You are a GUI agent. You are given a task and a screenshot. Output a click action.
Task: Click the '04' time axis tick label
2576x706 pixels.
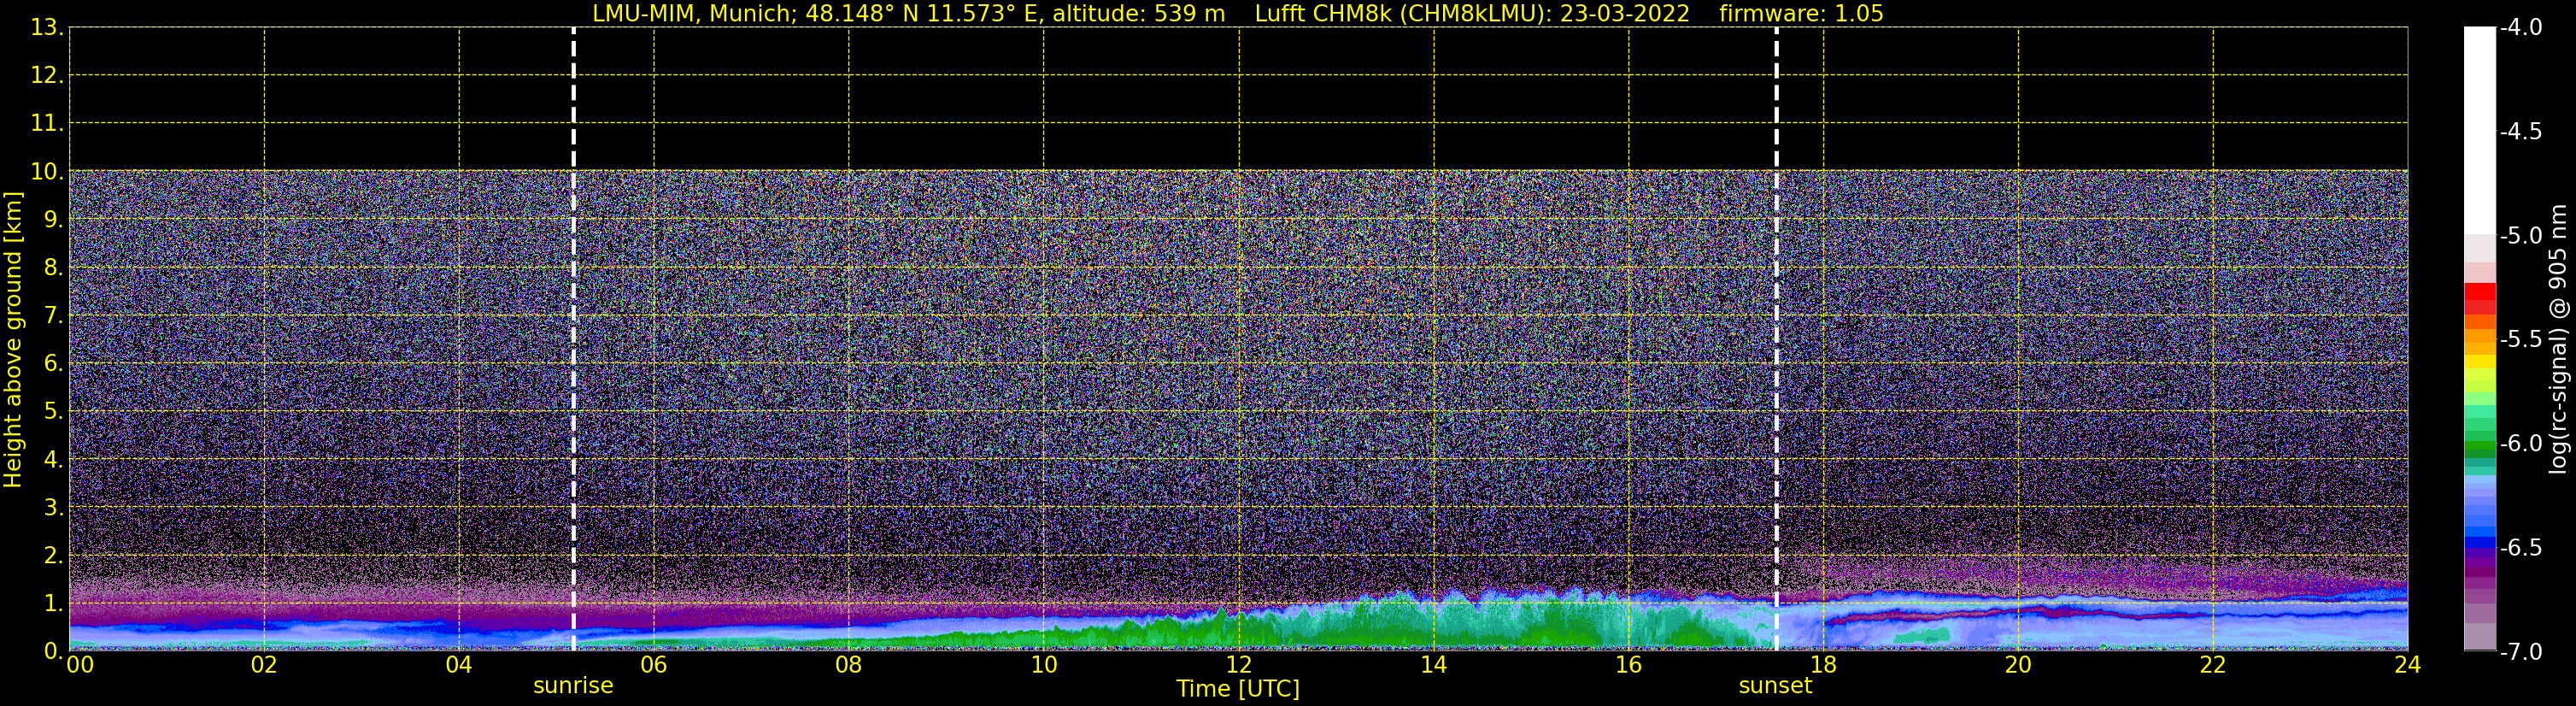coord(459,665)
